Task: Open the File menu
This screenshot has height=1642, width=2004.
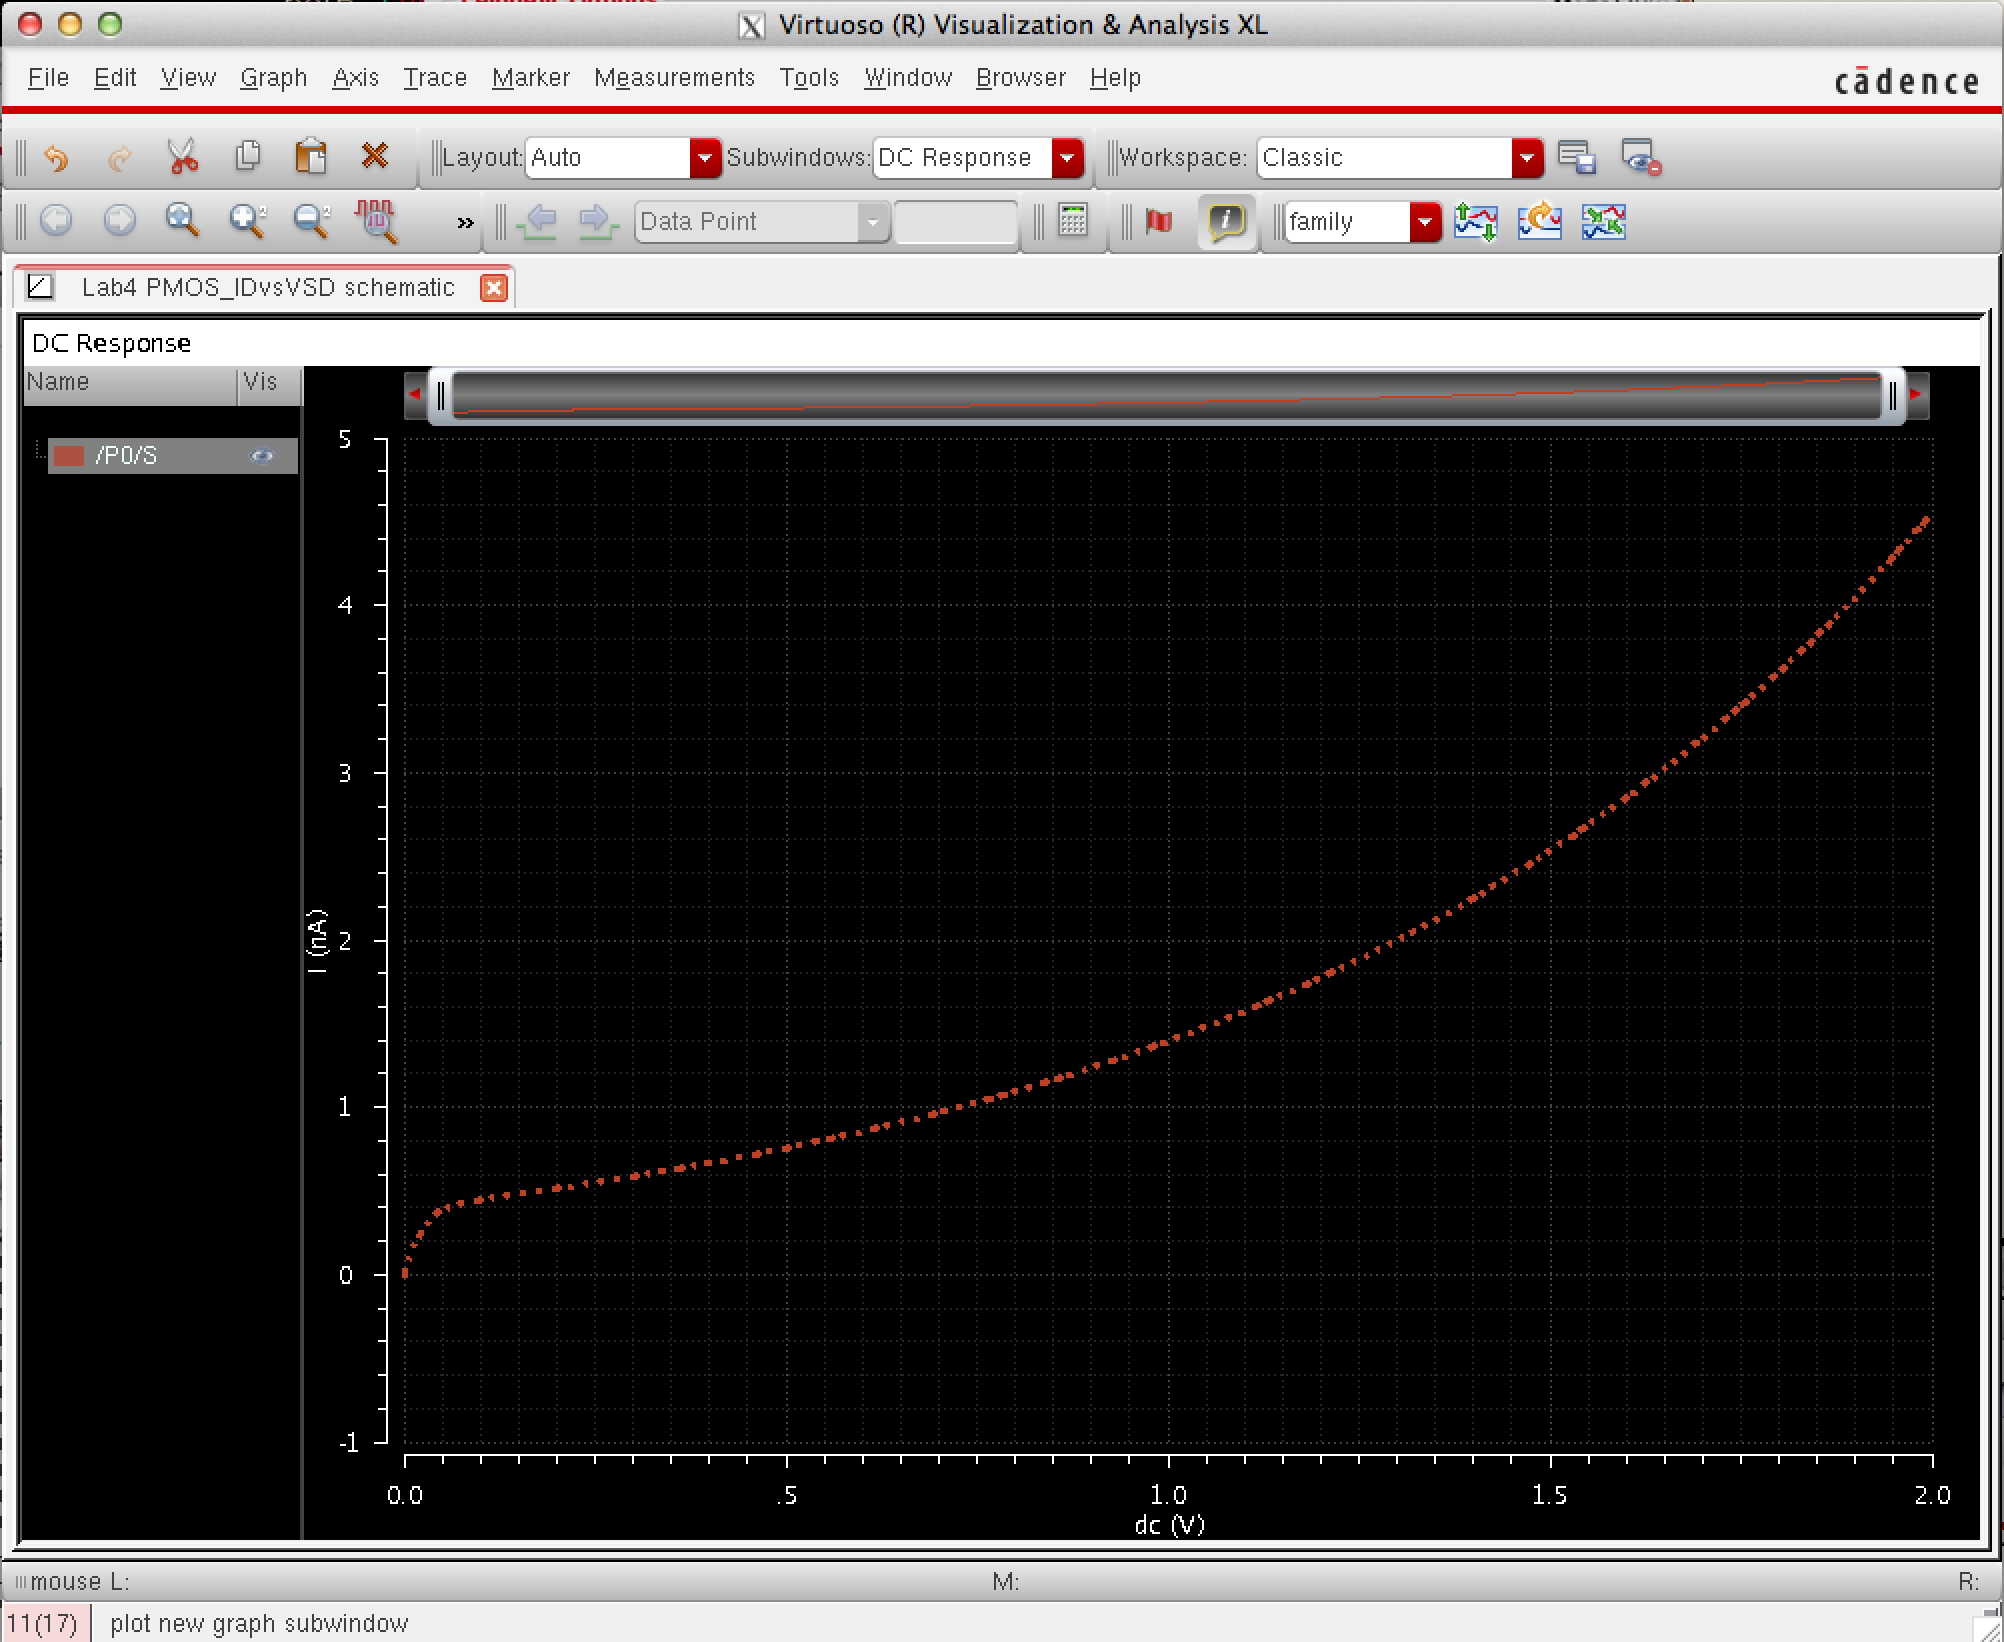Action: coord(48,77)
